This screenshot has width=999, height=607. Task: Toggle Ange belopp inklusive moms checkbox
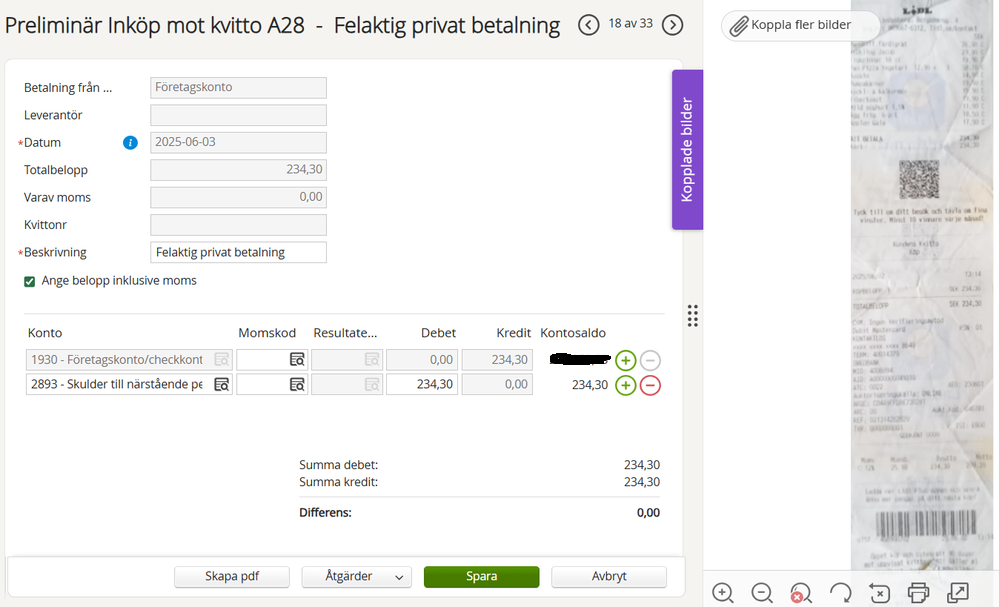pyautogui.click(x=29, y=282)
